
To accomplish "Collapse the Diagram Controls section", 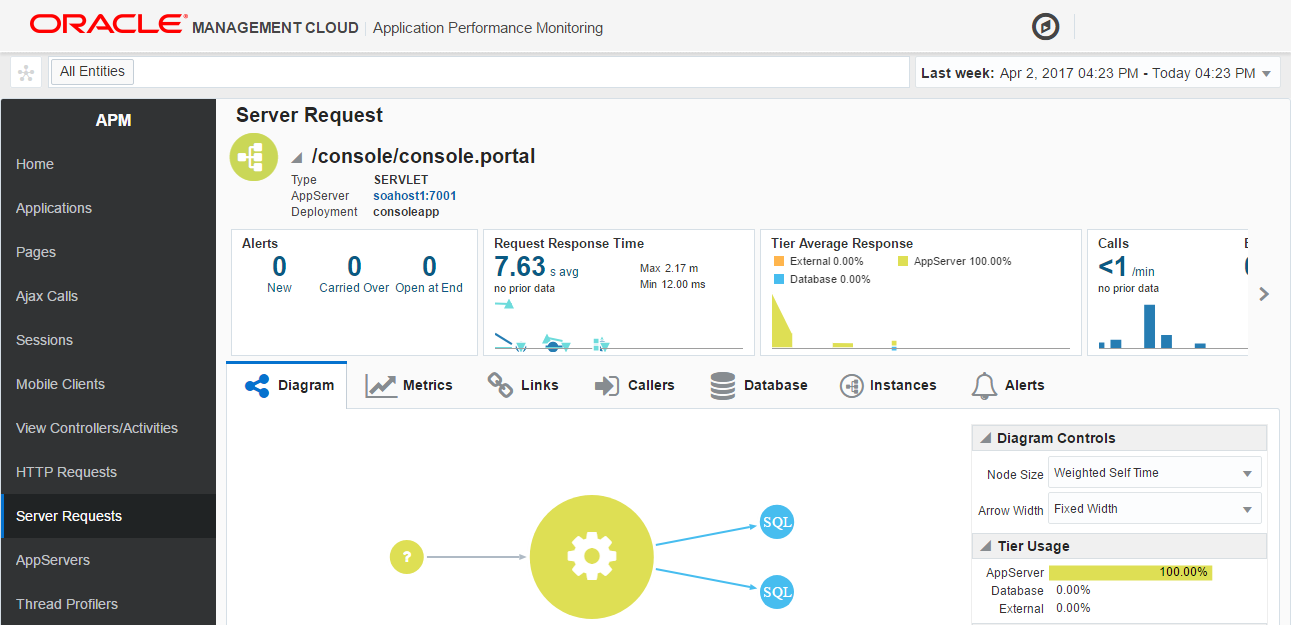I will click(985, 438).
